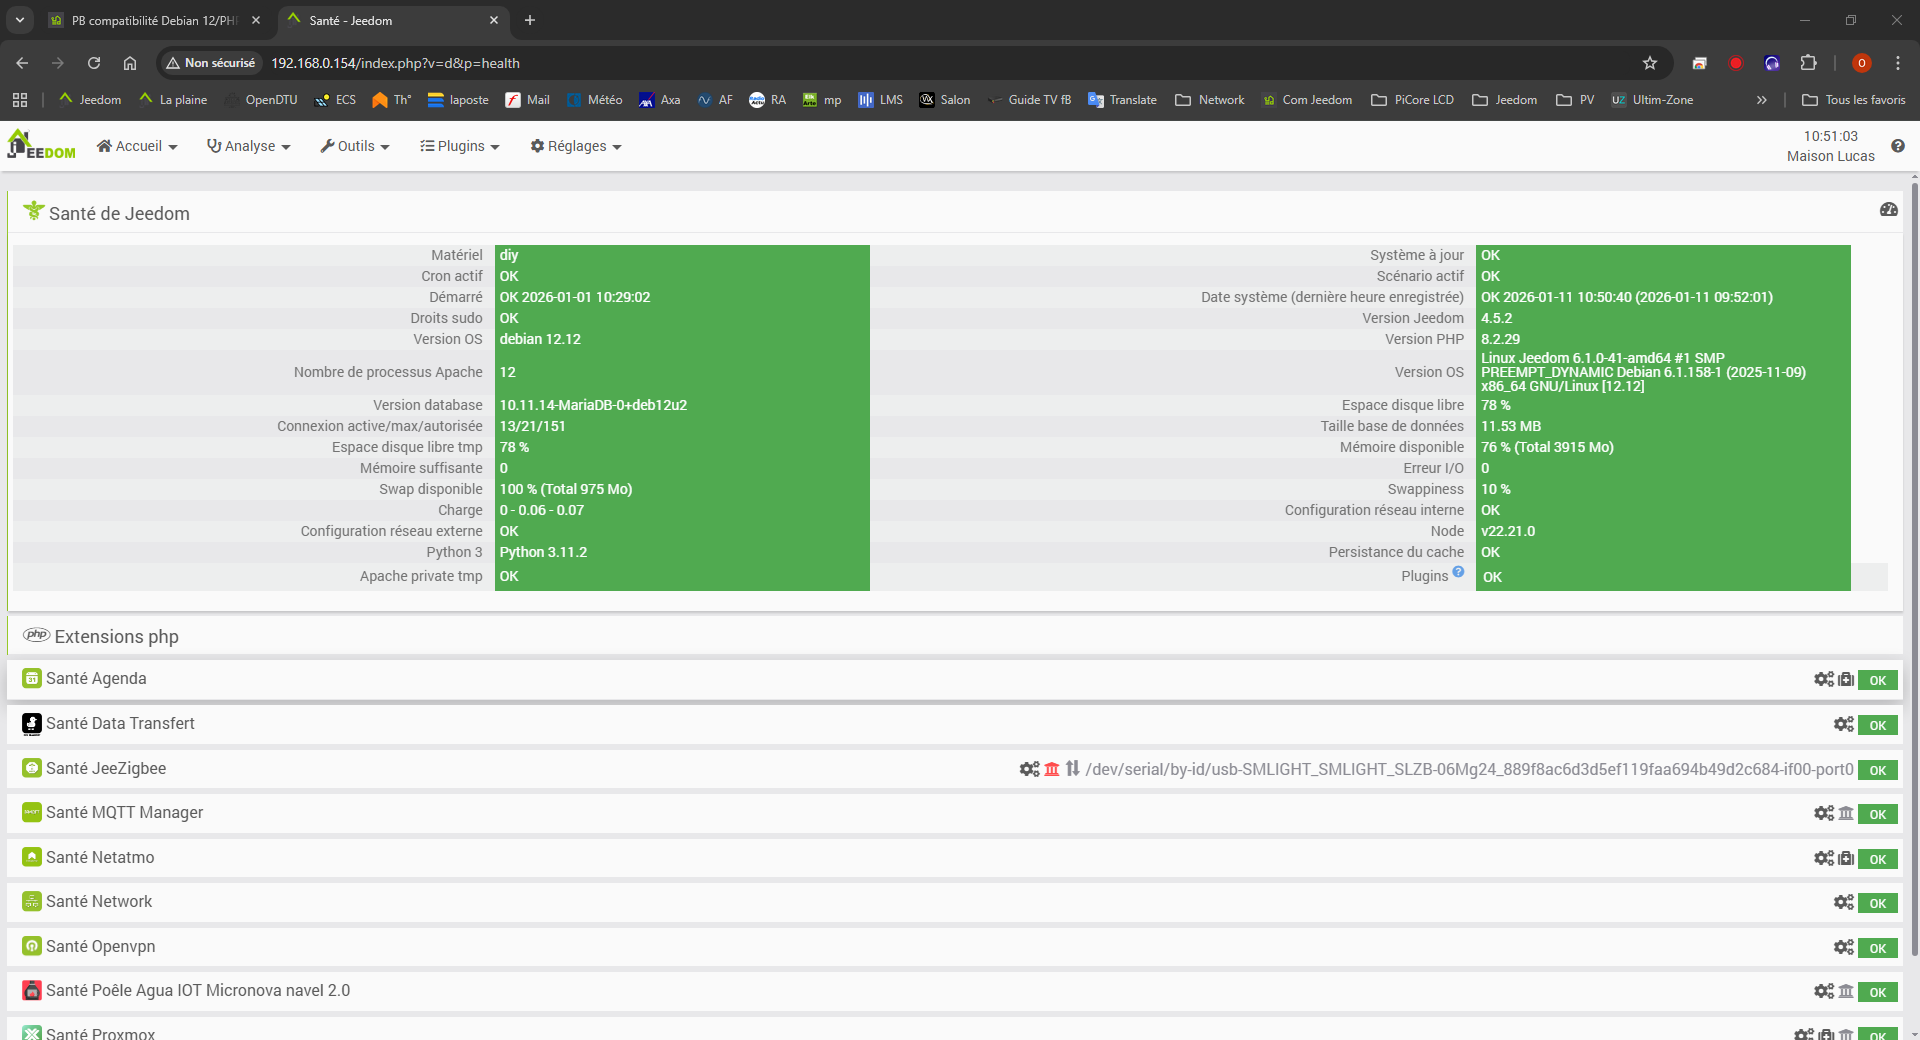
Task: Click the blue help icon beside Plugins
Action: pos(1458,572)
